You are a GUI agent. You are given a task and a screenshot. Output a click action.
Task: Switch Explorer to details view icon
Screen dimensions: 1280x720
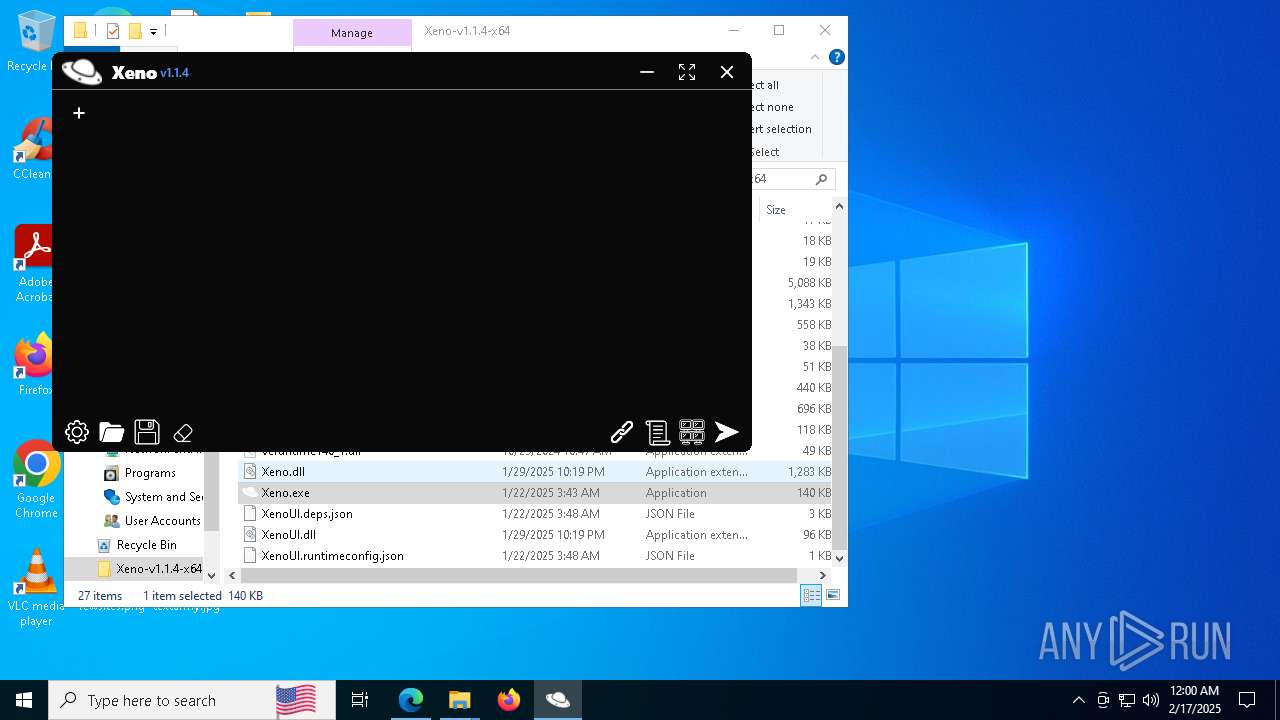tap(811, 595)
